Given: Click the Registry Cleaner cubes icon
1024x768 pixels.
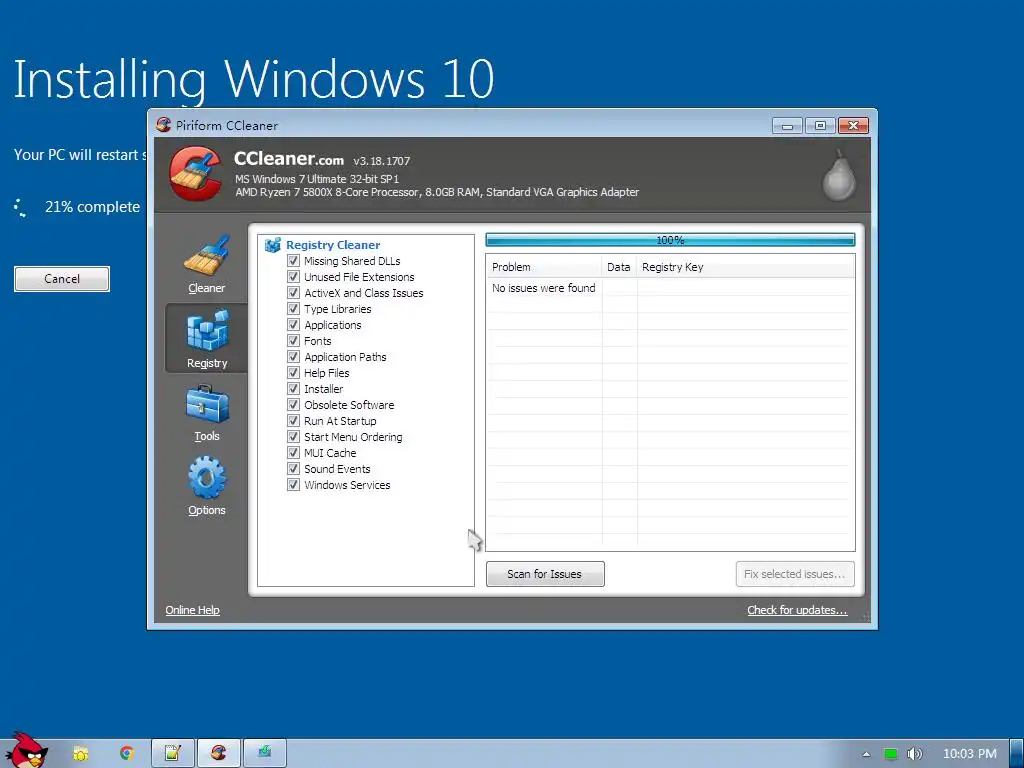Looking at the screenshot, I should (x=272, y=245).
